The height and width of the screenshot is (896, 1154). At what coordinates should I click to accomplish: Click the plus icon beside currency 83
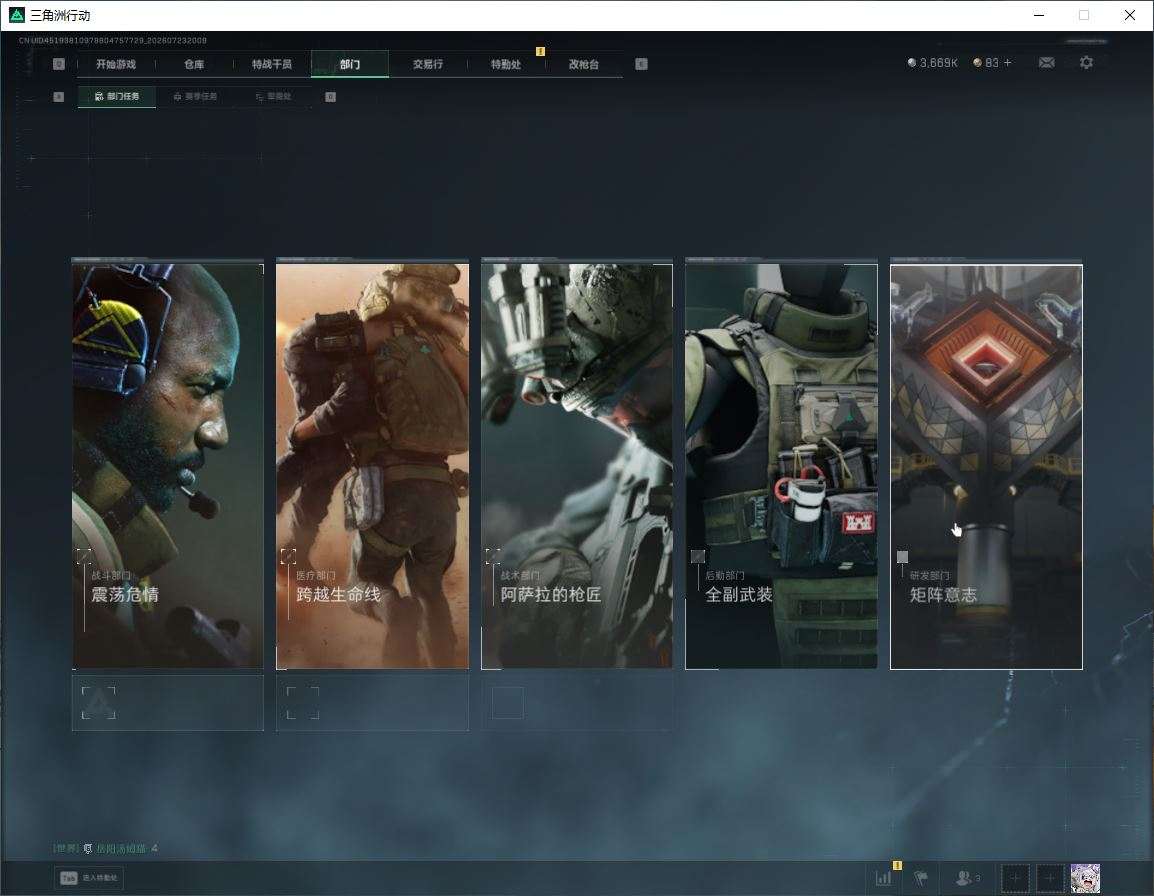click(x=1008, y=63)
